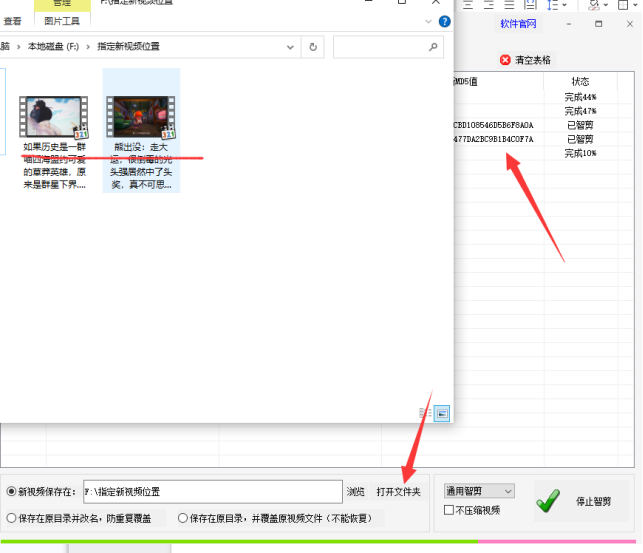Click the 完成10% status cell

point(580,153)
